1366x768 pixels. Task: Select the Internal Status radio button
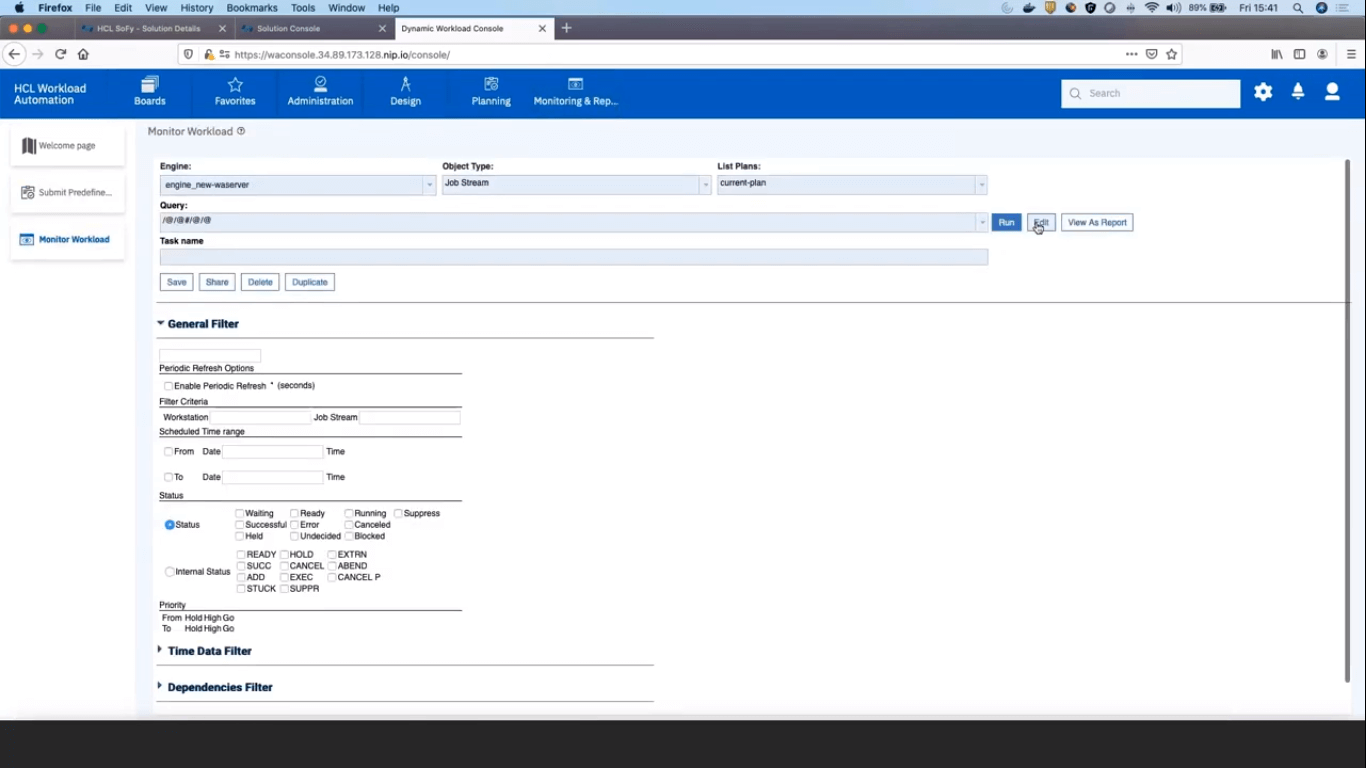coord(169,572)
